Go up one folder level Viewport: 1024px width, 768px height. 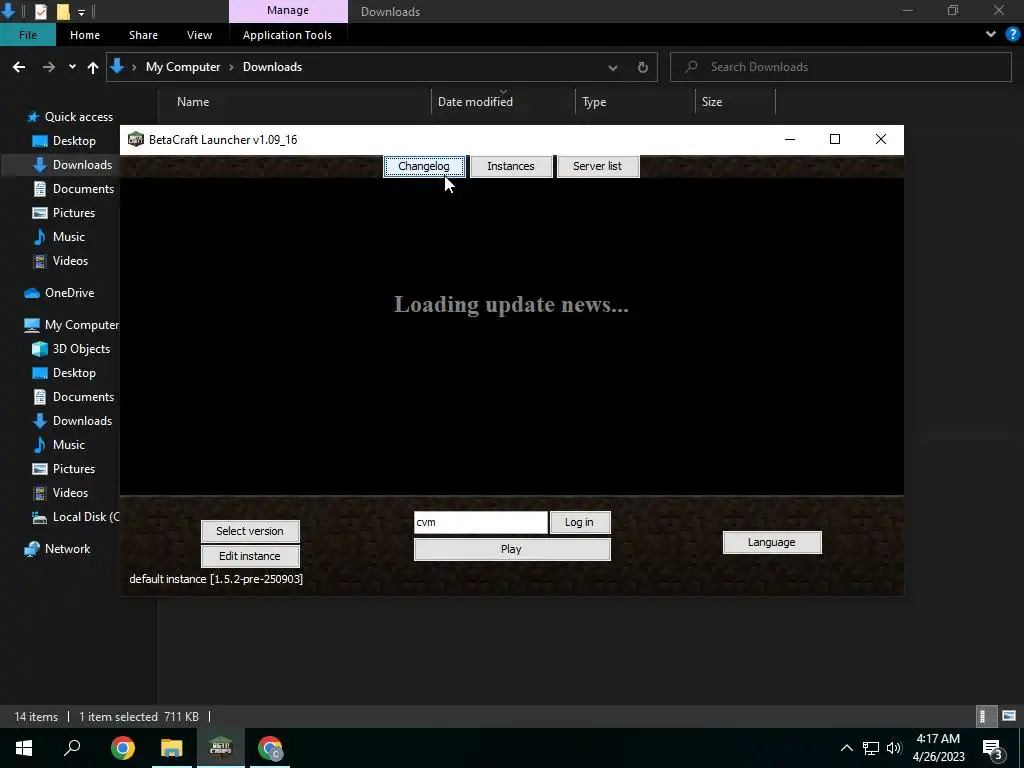[93, 67]
